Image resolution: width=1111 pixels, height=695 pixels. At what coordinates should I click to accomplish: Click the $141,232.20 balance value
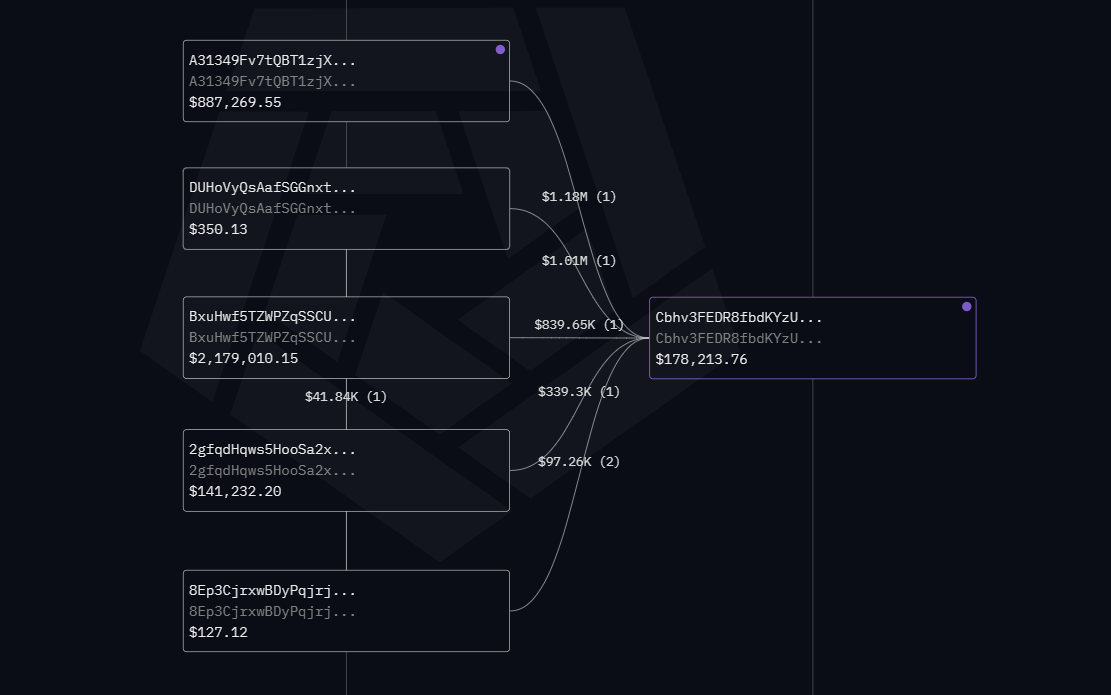tap(235, 491)
